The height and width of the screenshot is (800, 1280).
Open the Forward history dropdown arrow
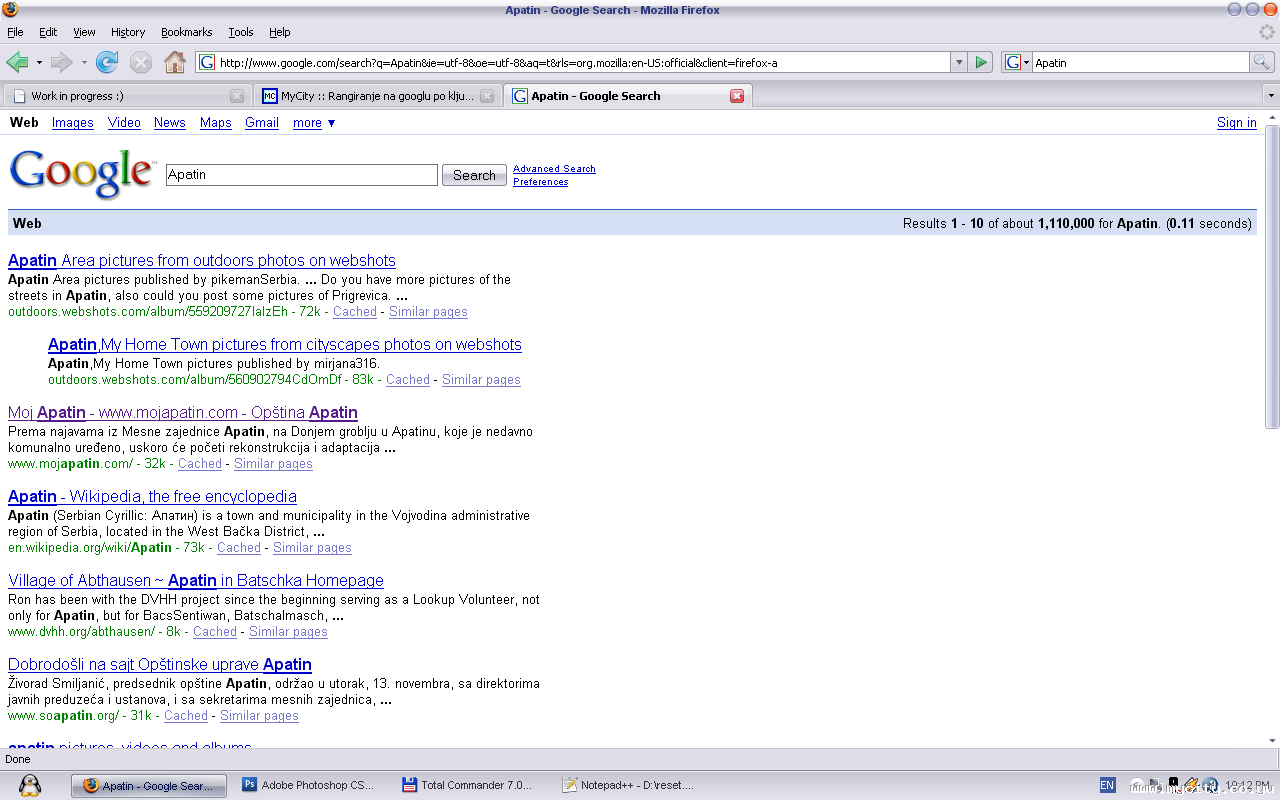tap(84, 62)
